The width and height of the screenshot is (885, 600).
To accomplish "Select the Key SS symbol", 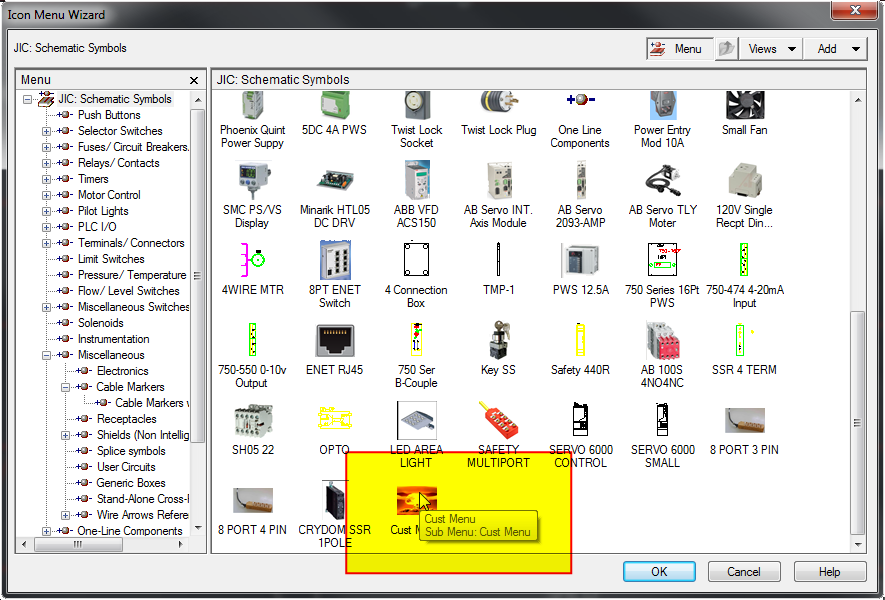I will pos(498,340).
